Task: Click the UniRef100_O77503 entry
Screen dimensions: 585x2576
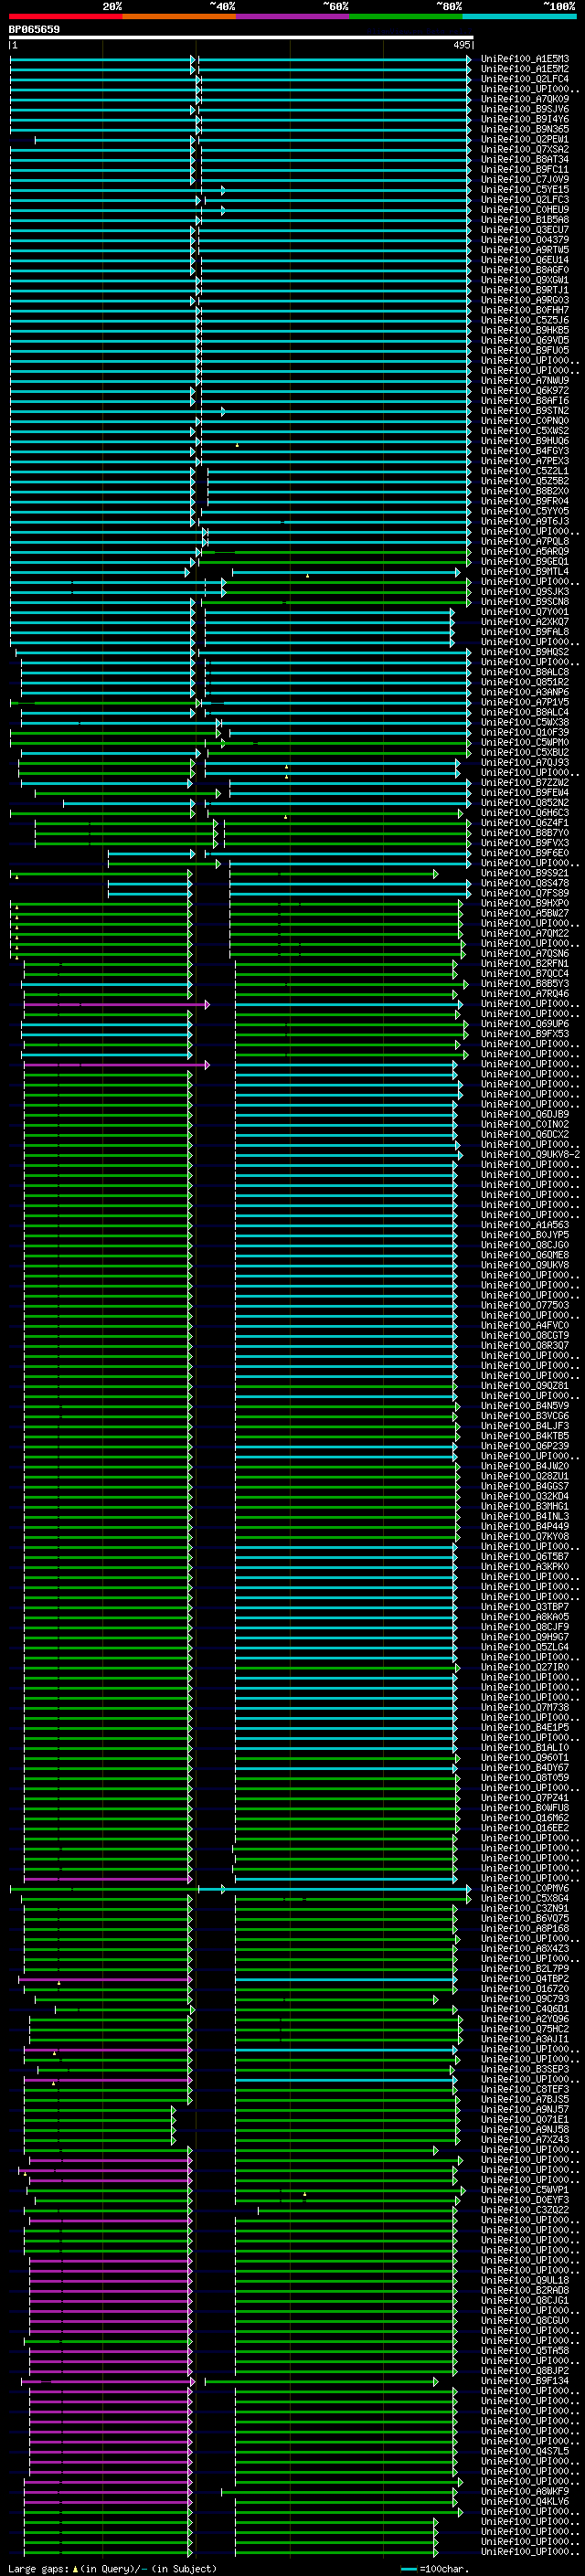Action: click(525, 1305)
